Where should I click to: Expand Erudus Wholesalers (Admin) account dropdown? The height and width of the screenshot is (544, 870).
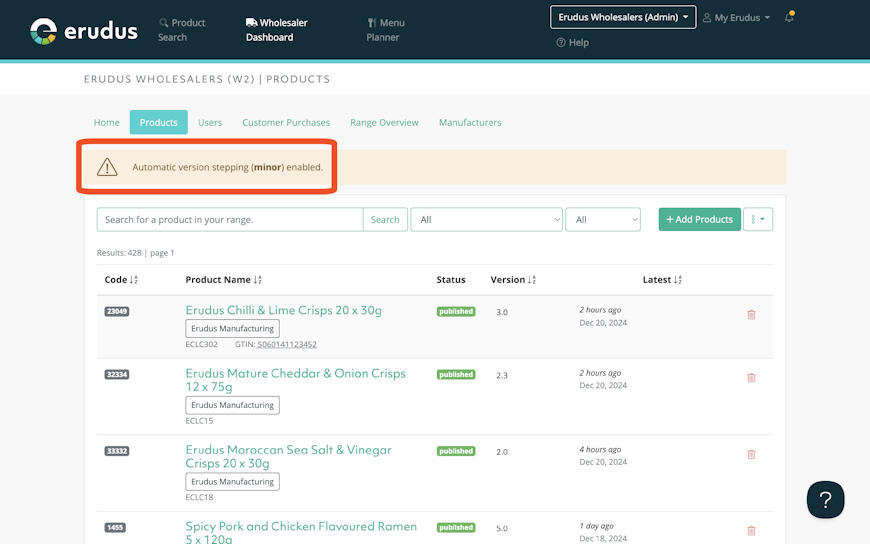click(x=623, y=17)
